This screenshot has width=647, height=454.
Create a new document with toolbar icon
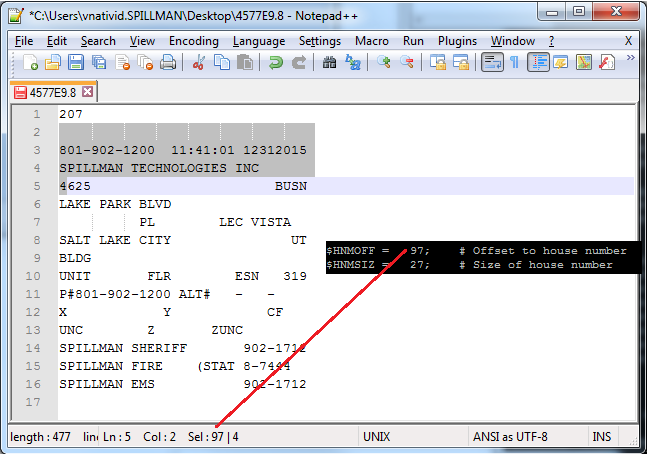tap(30, 63)
